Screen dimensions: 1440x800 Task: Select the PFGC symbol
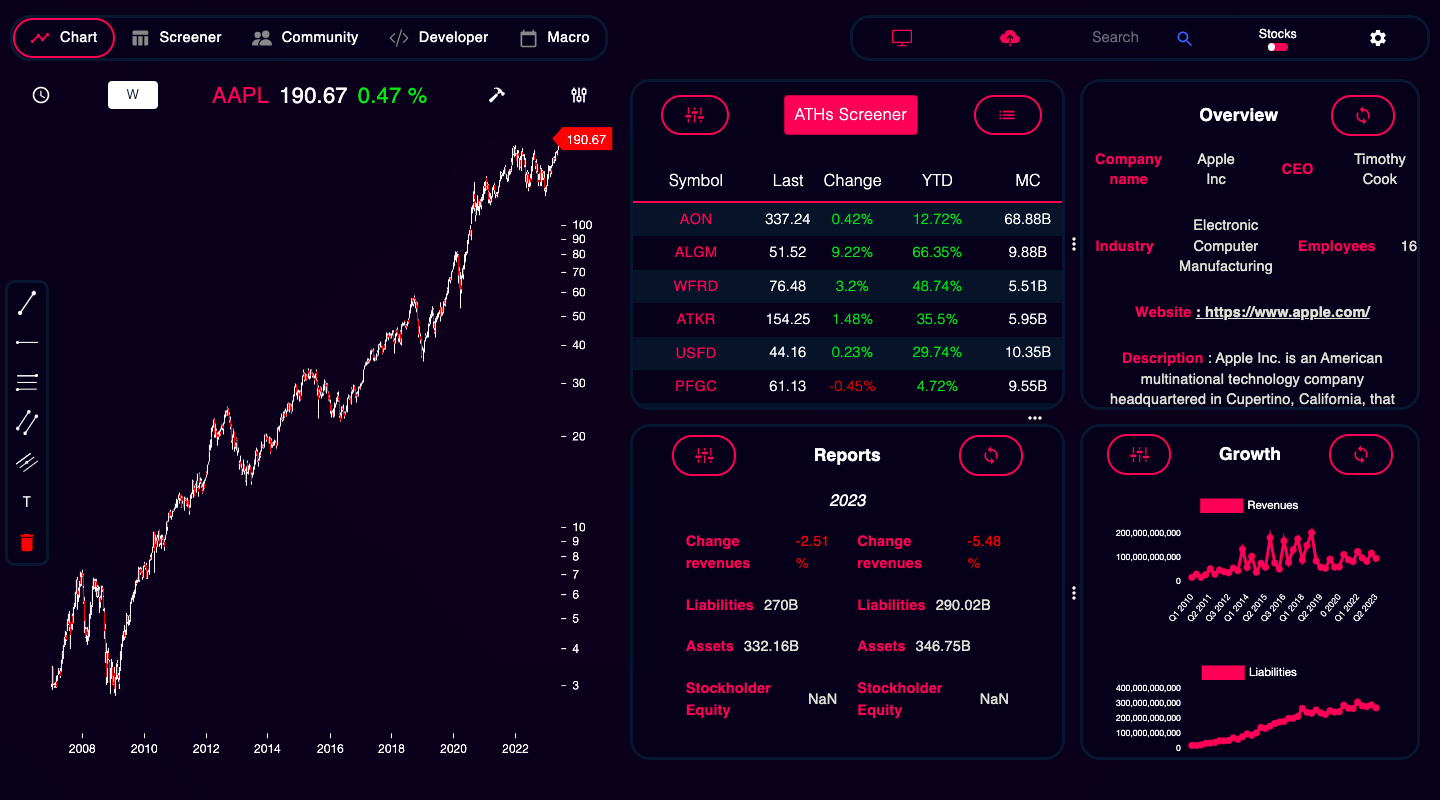(696, 386)
